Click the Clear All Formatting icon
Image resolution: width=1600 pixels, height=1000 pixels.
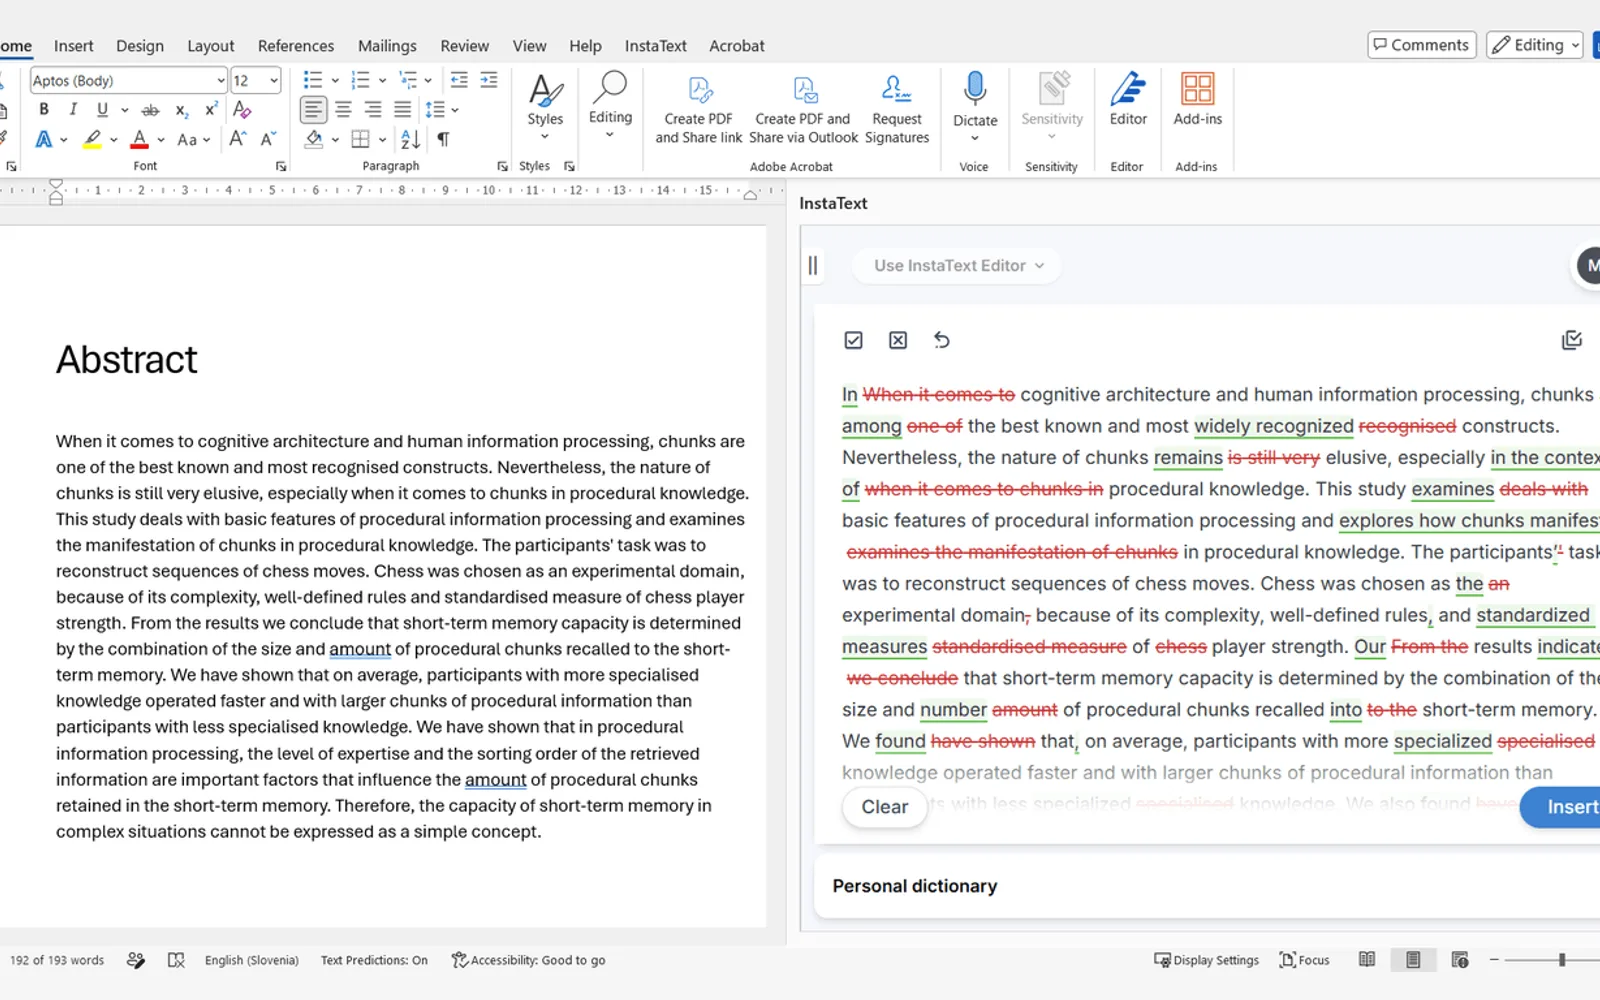click(x=242, y=110)
